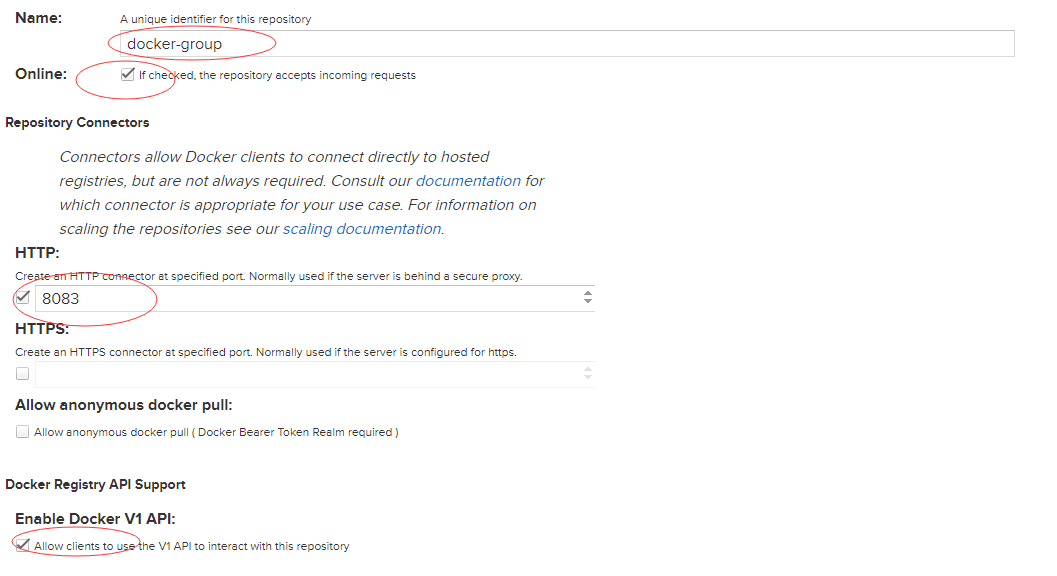Increase the HTTP port with the up arrow
The height and width of the screenshot is (576, 1057).
tap(588, 293)
